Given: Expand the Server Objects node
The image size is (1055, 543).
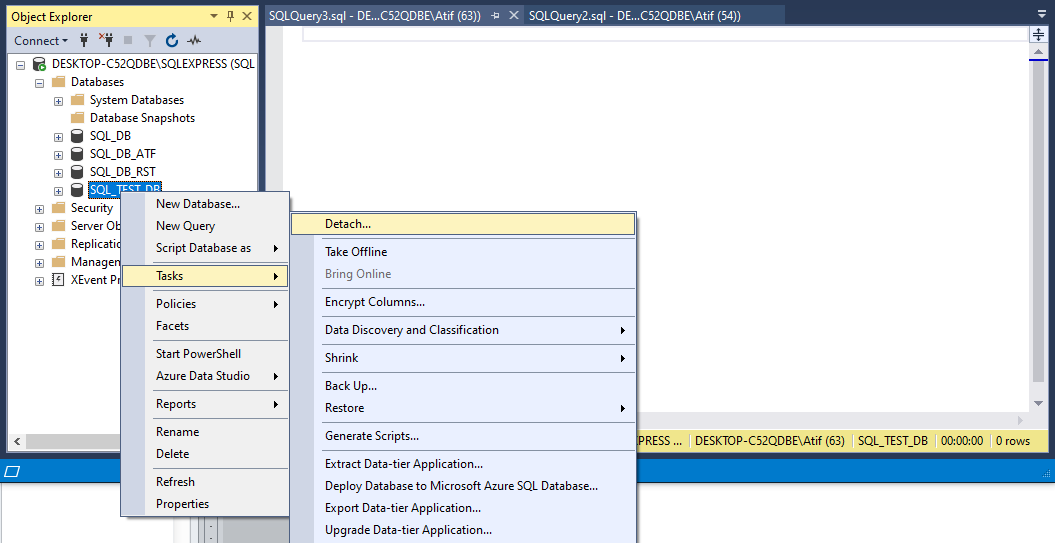Looking at the screenshot, I should click(39, 227).
